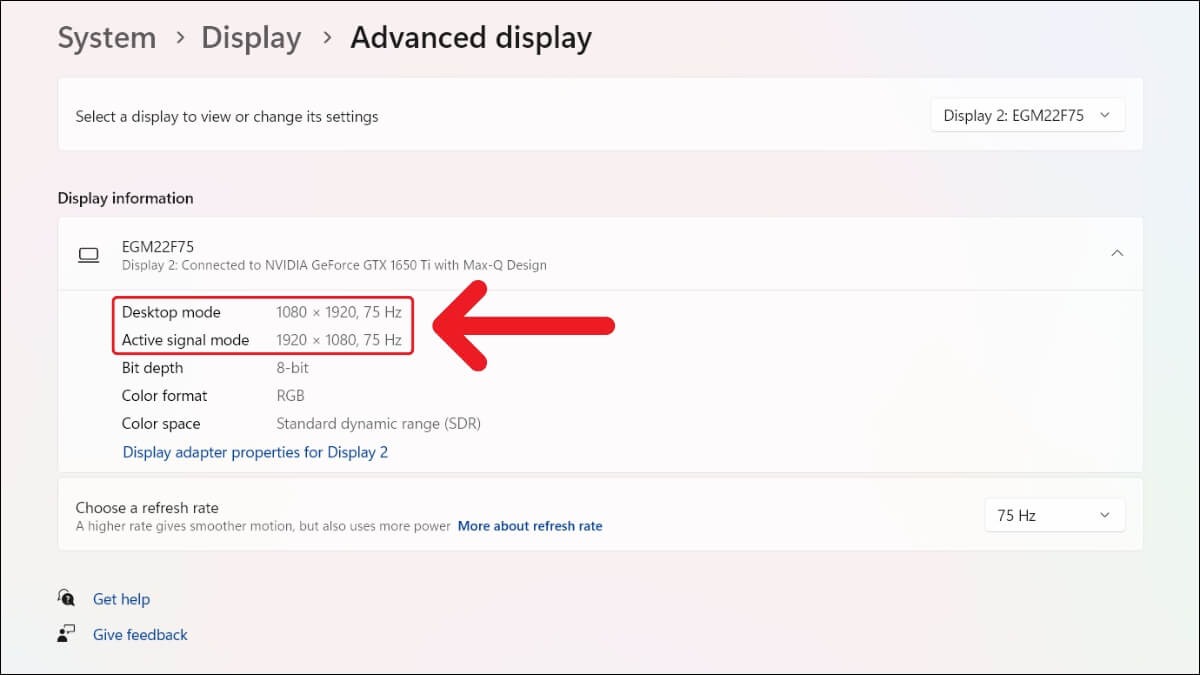
Task: Open More about refresh rate link
Action: click(x=530, y=526)
